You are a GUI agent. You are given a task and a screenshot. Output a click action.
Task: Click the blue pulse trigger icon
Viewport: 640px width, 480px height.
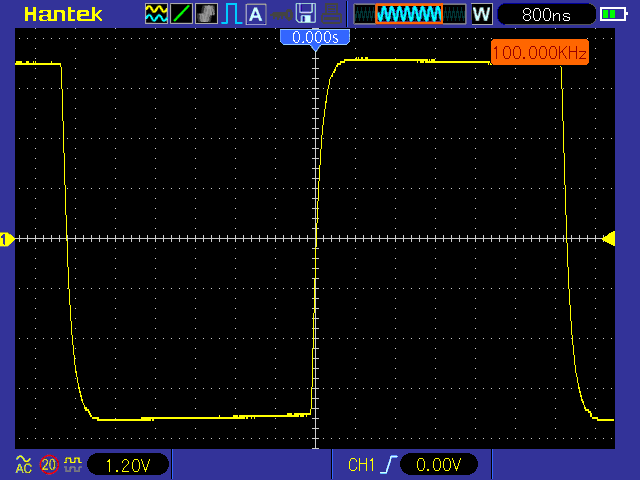tap(231, 13)
